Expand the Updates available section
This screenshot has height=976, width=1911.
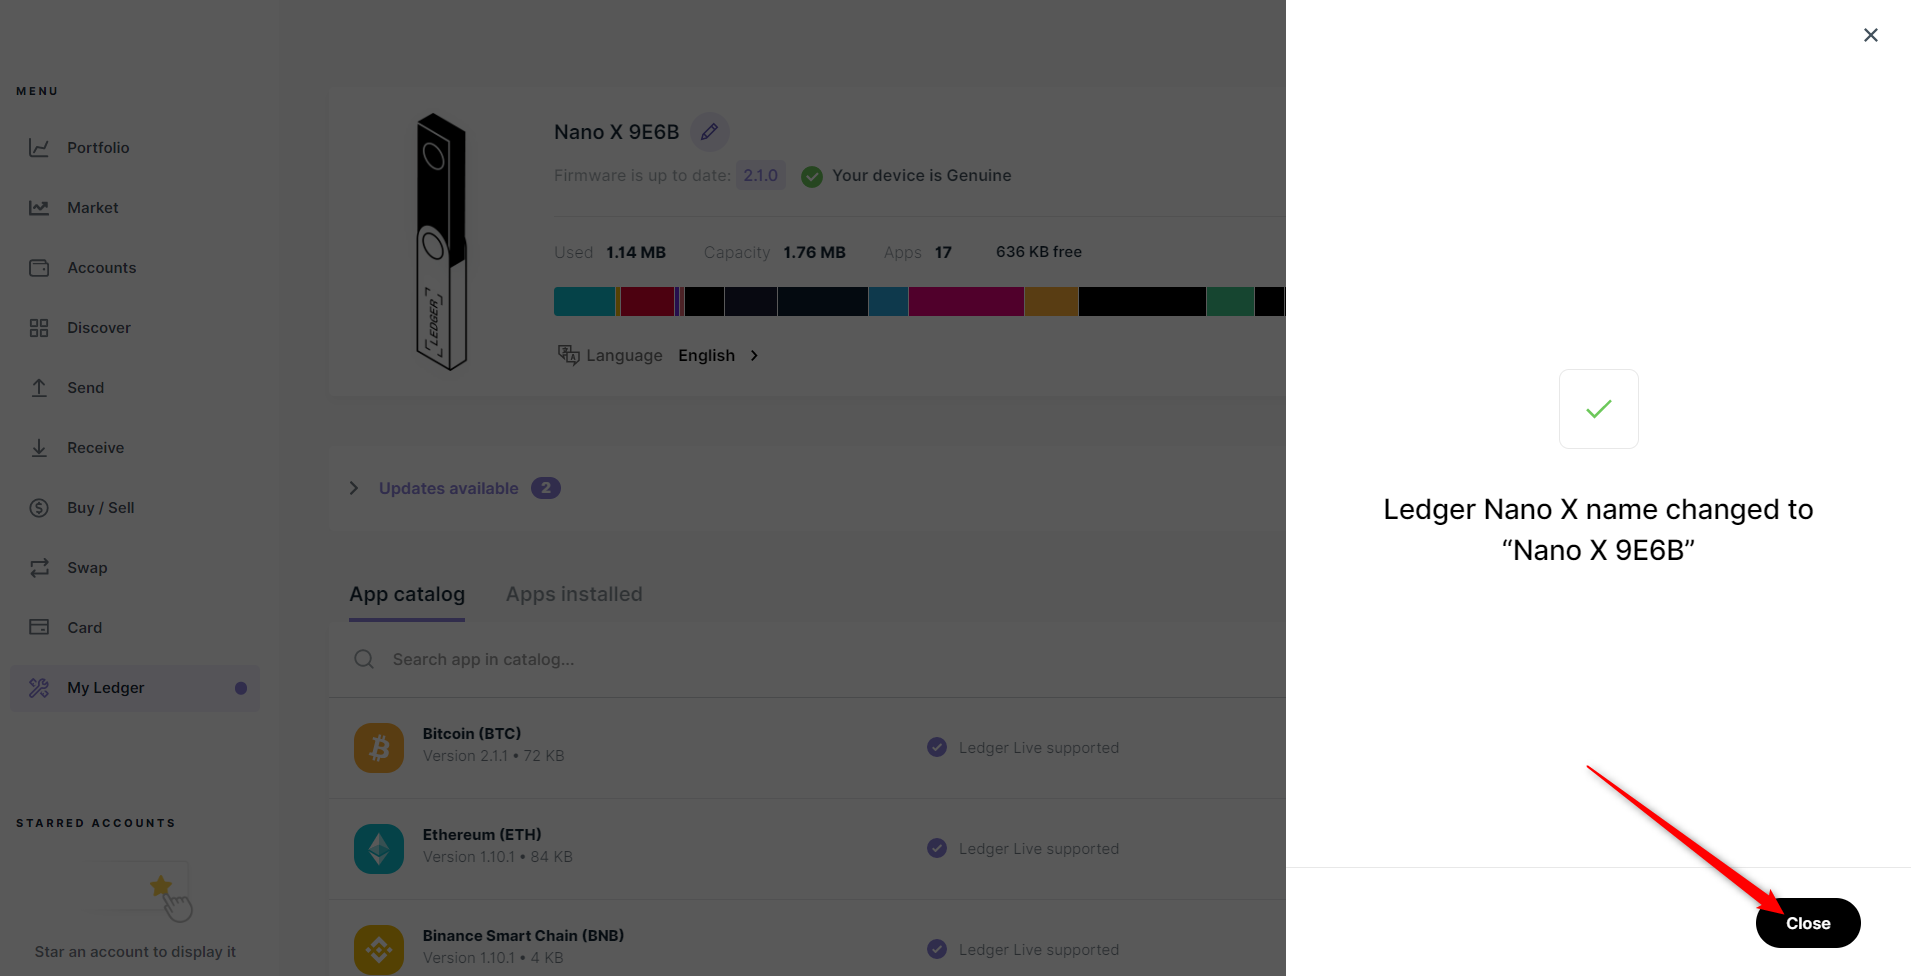click(x=353, y=488)
